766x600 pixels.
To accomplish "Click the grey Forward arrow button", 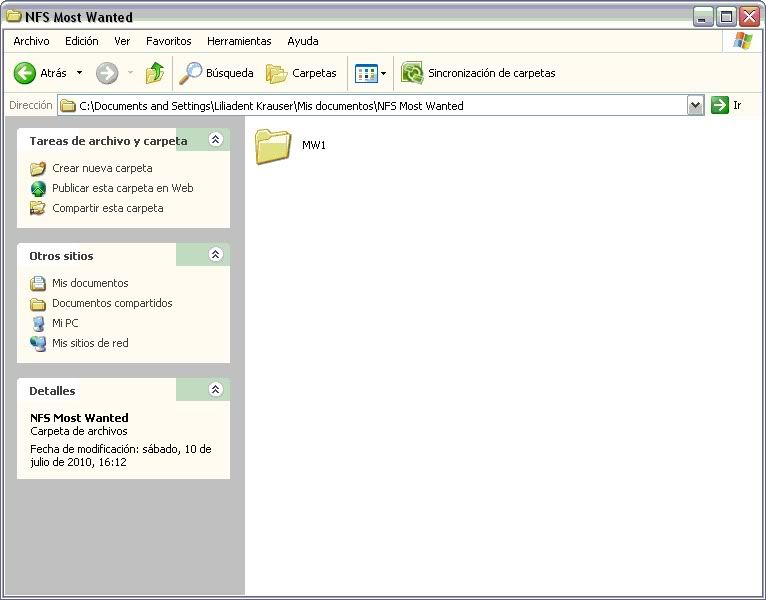I will point(107,73).
